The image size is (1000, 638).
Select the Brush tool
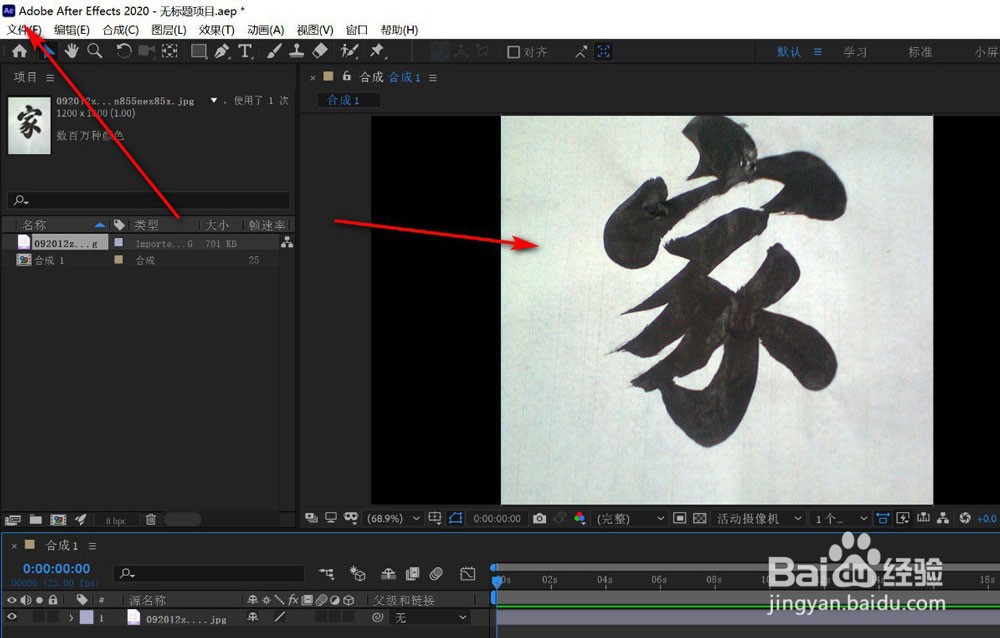(x=271, y=51)
